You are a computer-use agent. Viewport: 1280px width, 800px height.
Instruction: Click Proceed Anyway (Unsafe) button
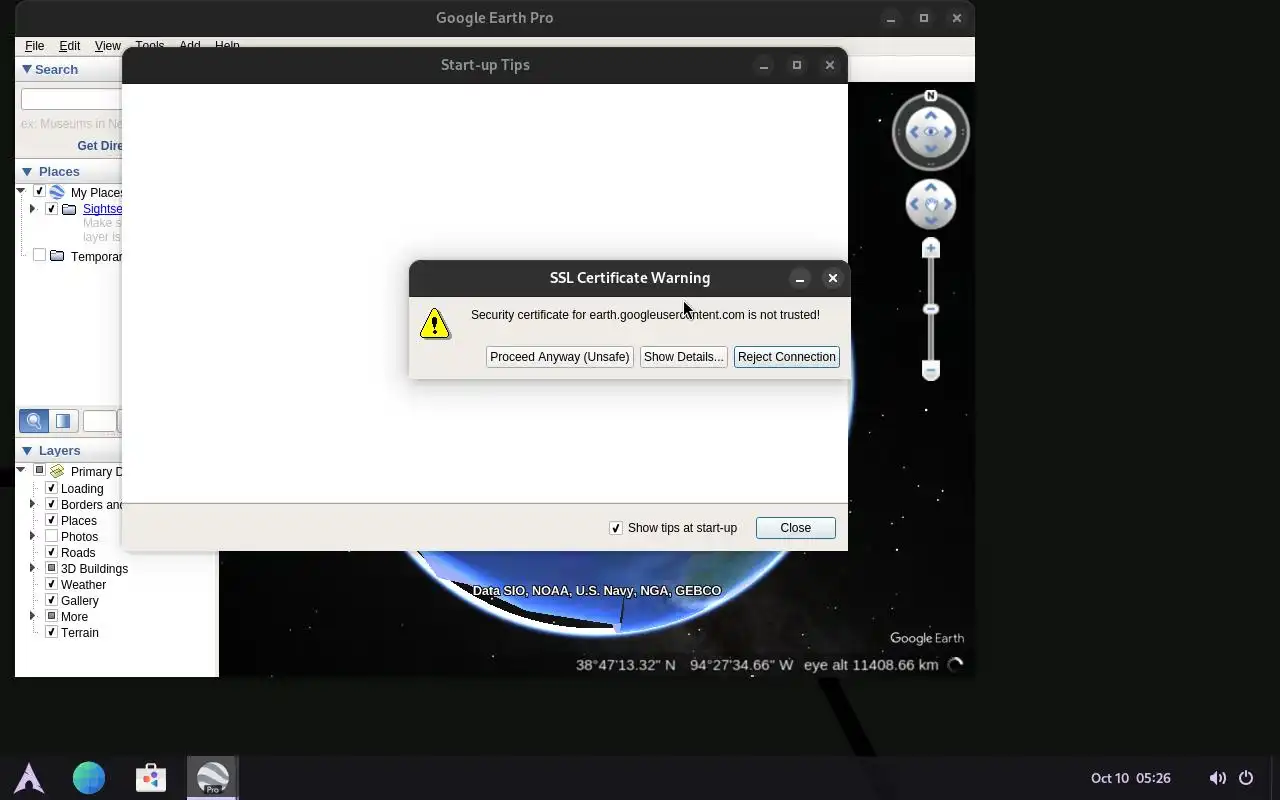(x=560, y=357)
